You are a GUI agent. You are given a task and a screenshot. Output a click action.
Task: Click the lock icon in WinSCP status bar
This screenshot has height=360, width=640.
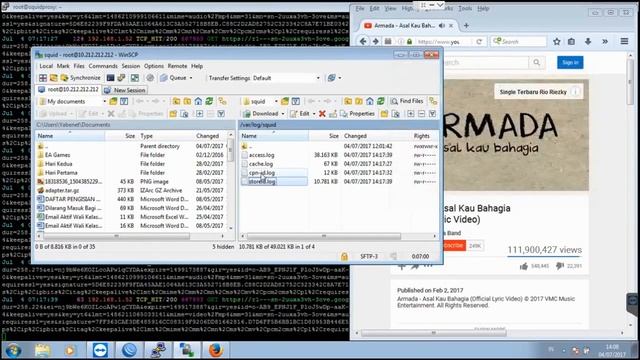click(344, 256)
